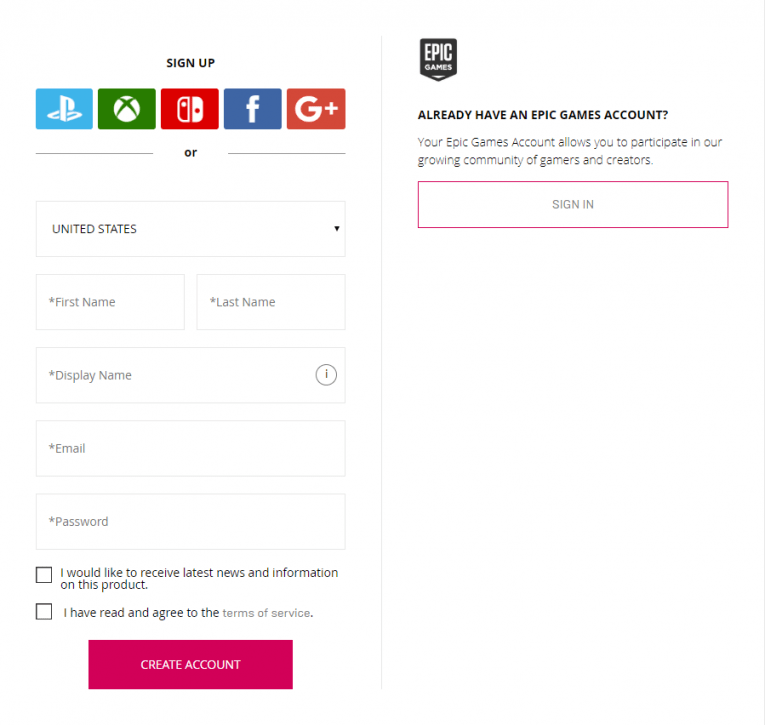Open the terms of service link
The width and height of the screenshot is (765, 725).
pos(266,613)
